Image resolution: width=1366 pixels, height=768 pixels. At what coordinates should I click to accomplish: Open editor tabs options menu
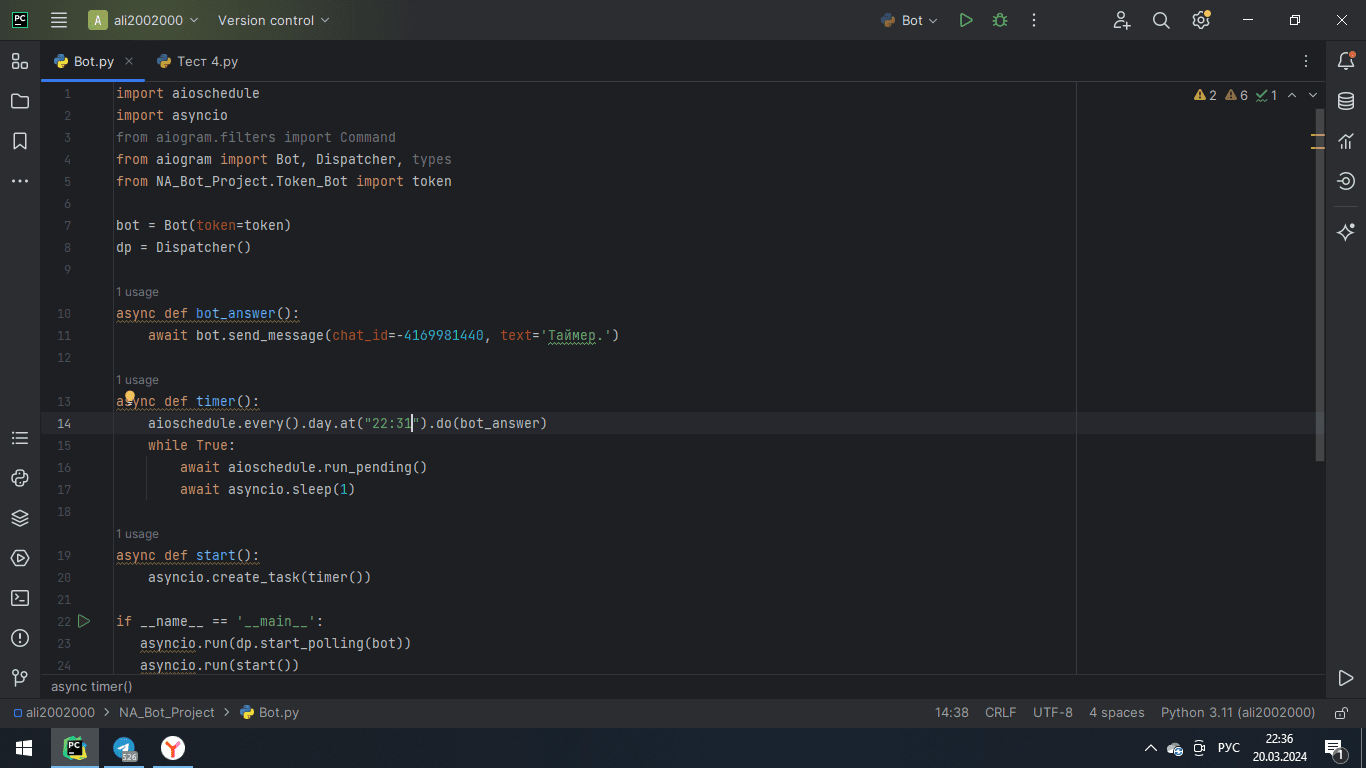[x=1306, y=61]
